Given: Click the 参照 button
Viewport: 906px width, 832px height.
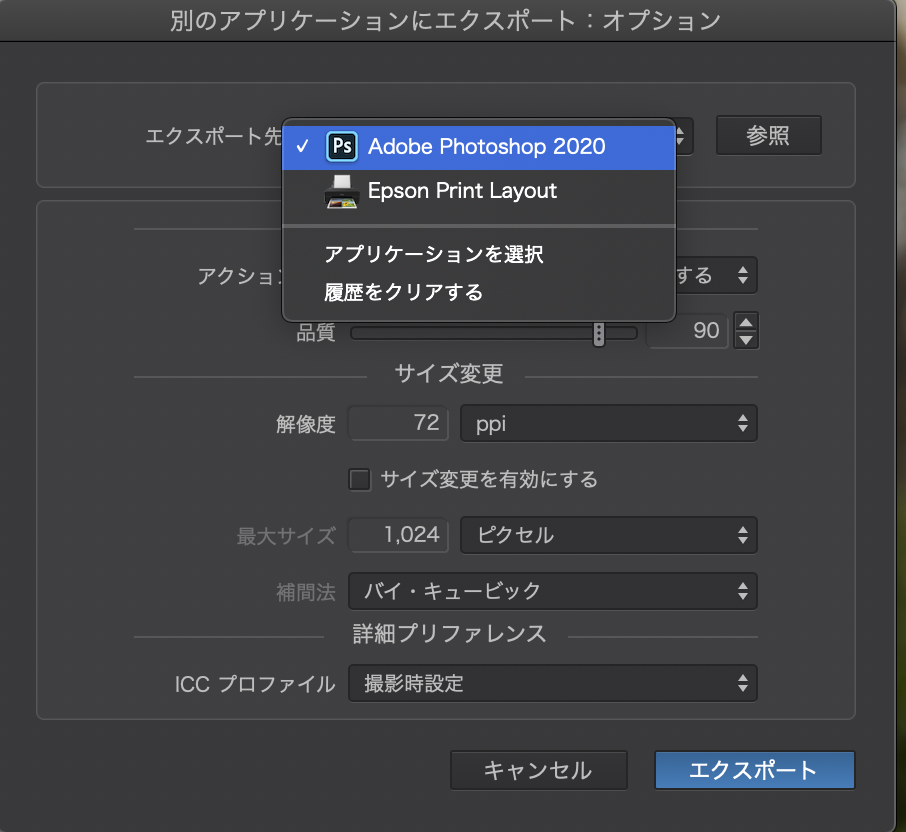Looking at the screenshot, I should (768, 135).
